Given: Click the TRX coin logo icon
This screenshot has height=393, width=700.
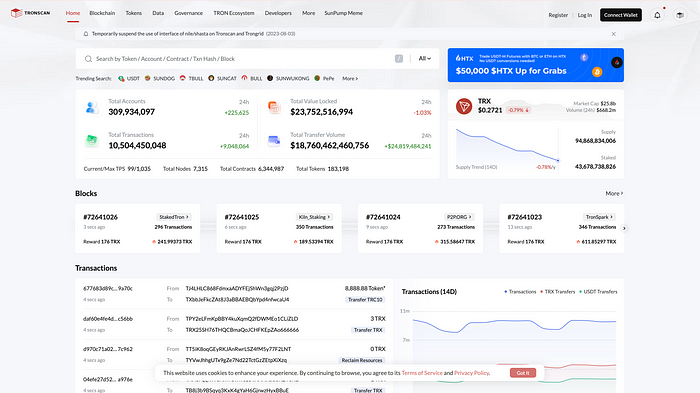Looking at the screenshot, I should coord(464,106).
